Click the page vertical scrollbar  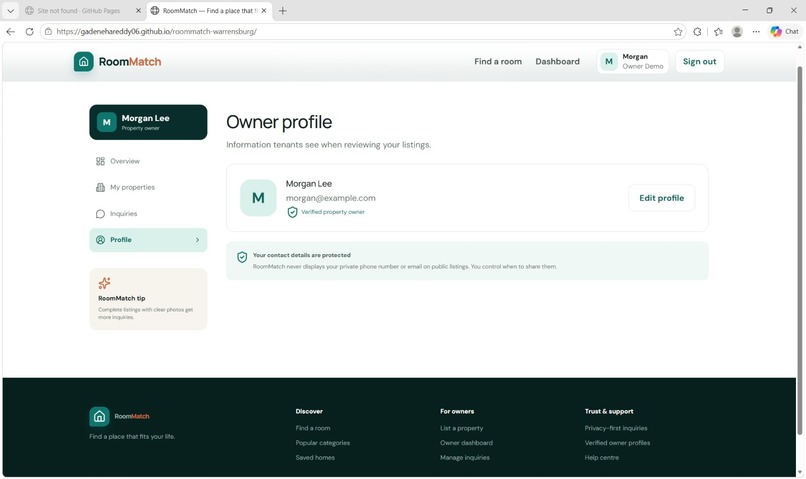(799, 250)
